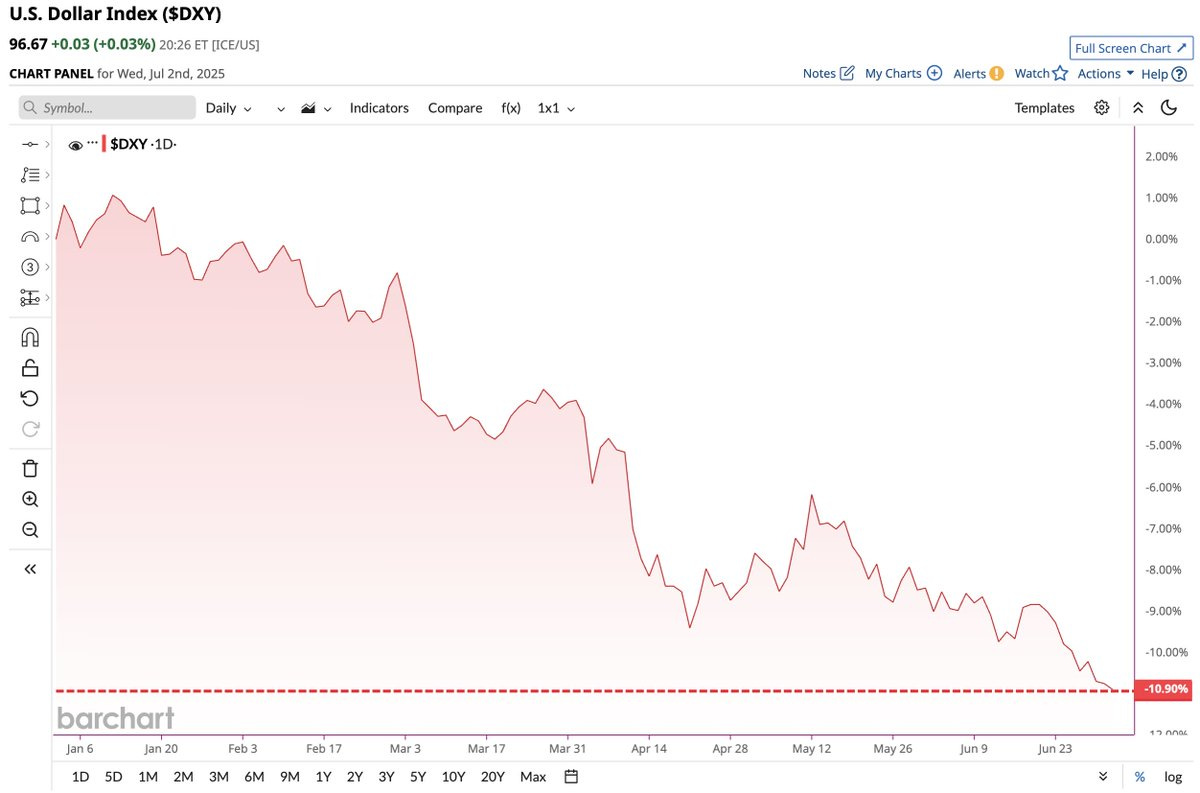Image resolution: width=1200 pixels, height=793 pixels.
Task: Open the 1x1 grid layout dropdown
Action: 556,108
